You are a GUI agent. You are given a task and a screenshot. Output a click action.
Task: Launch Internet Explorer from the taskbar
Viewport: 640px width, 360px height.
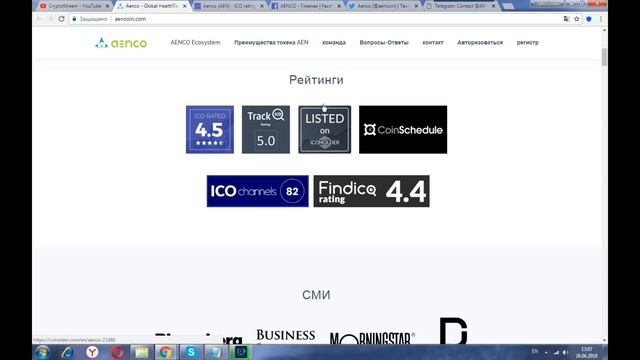[67, 352]
